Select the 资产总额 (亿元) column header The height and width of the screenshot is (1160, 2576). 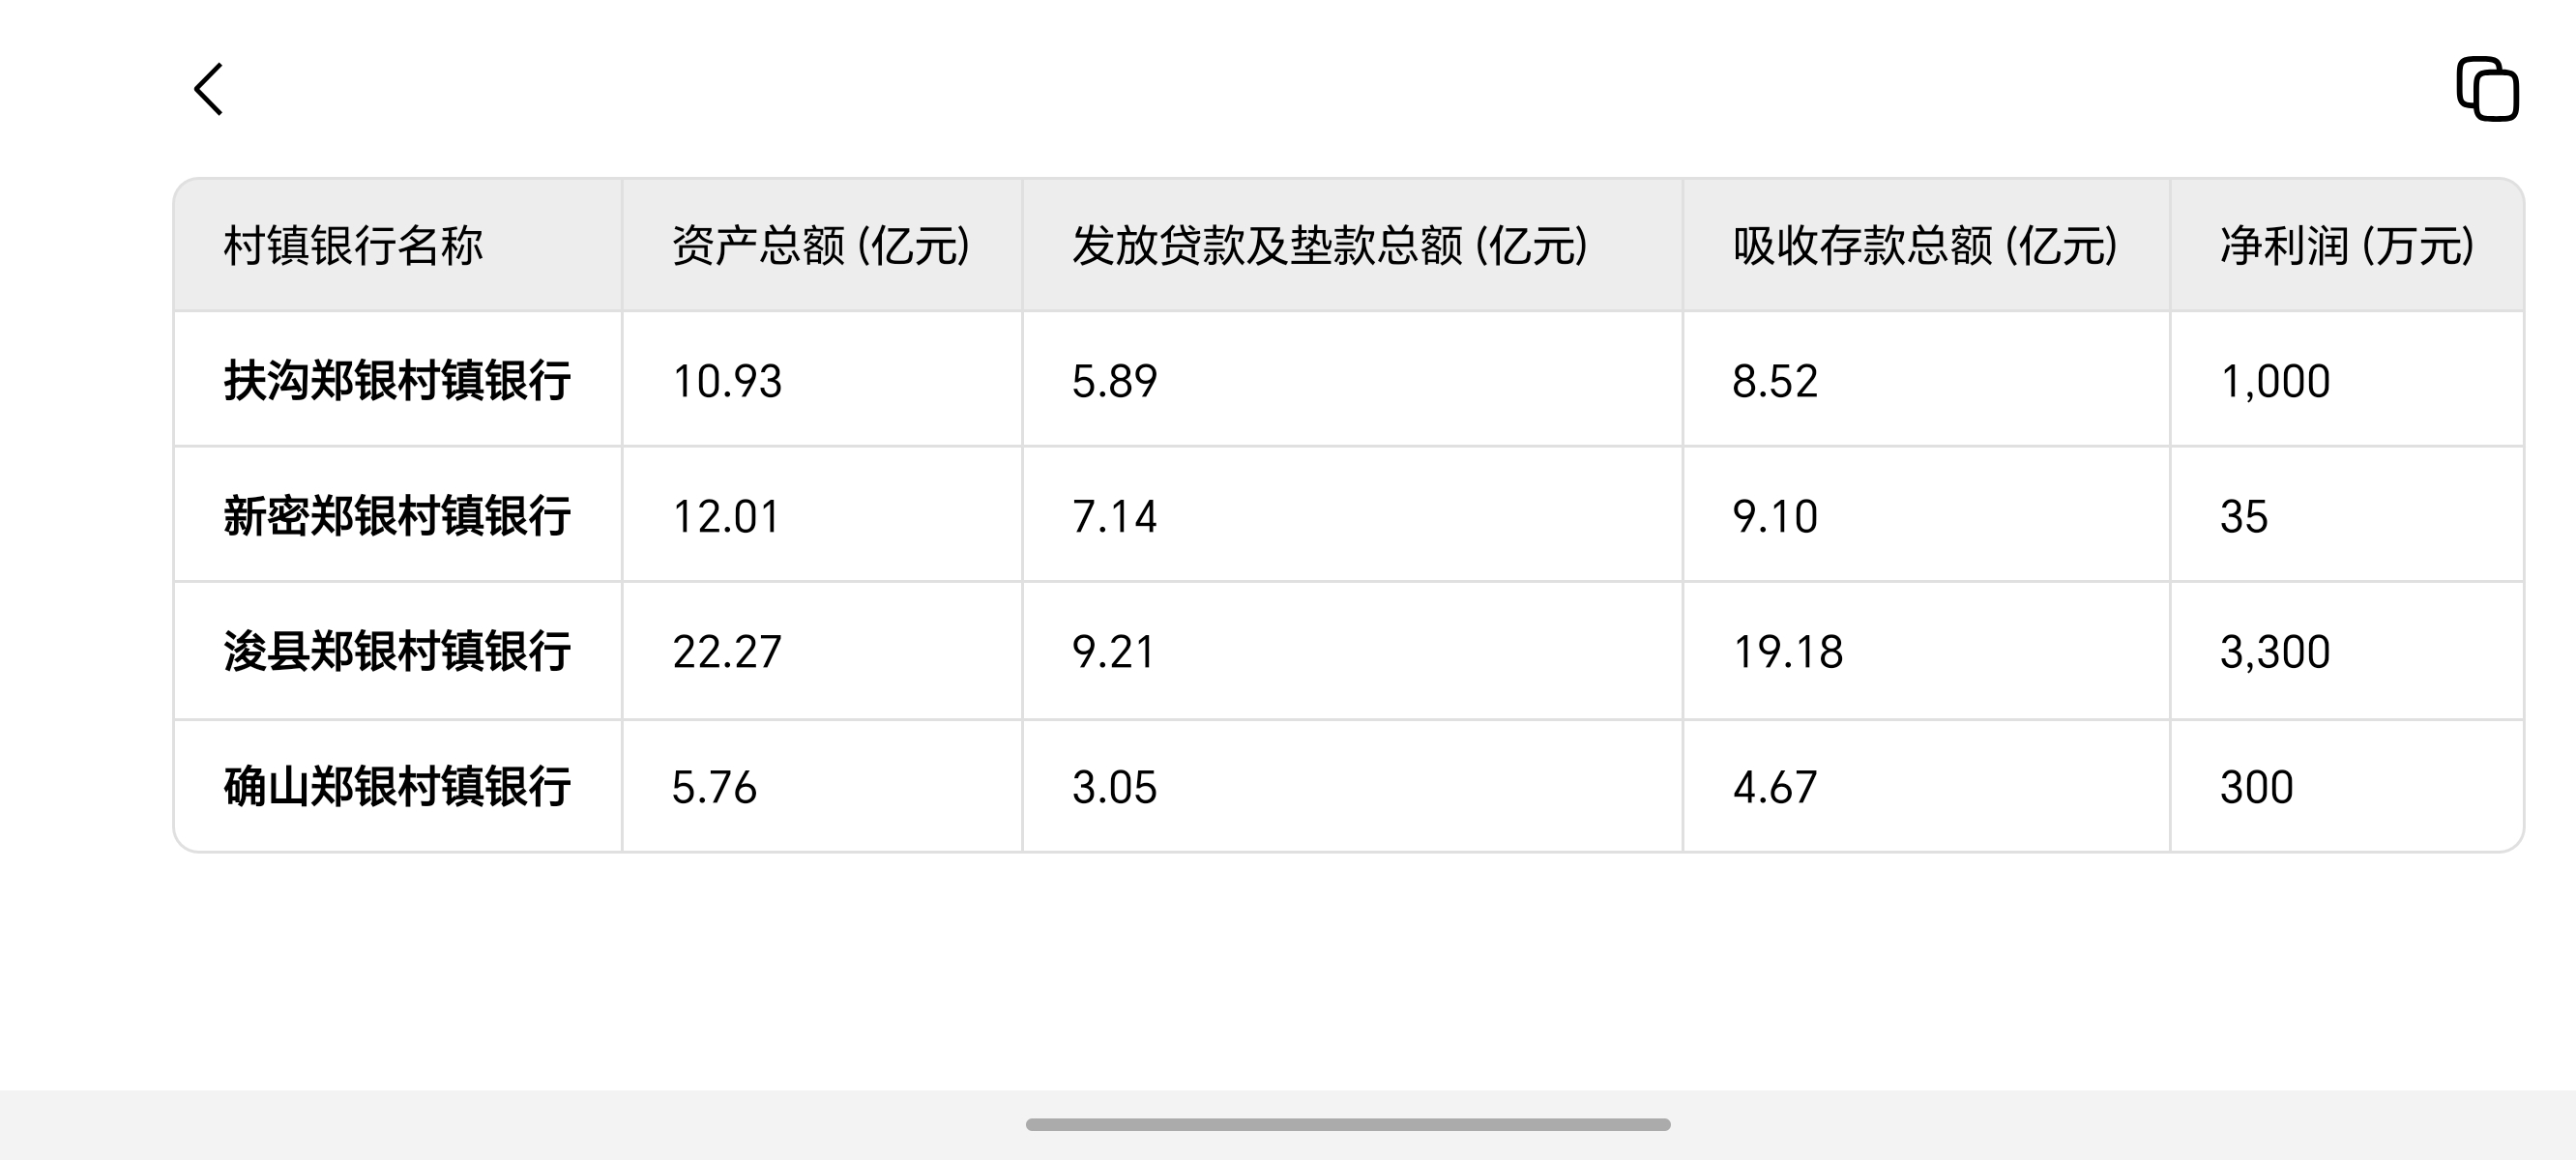pyautogui.click(x=821, y=246)
